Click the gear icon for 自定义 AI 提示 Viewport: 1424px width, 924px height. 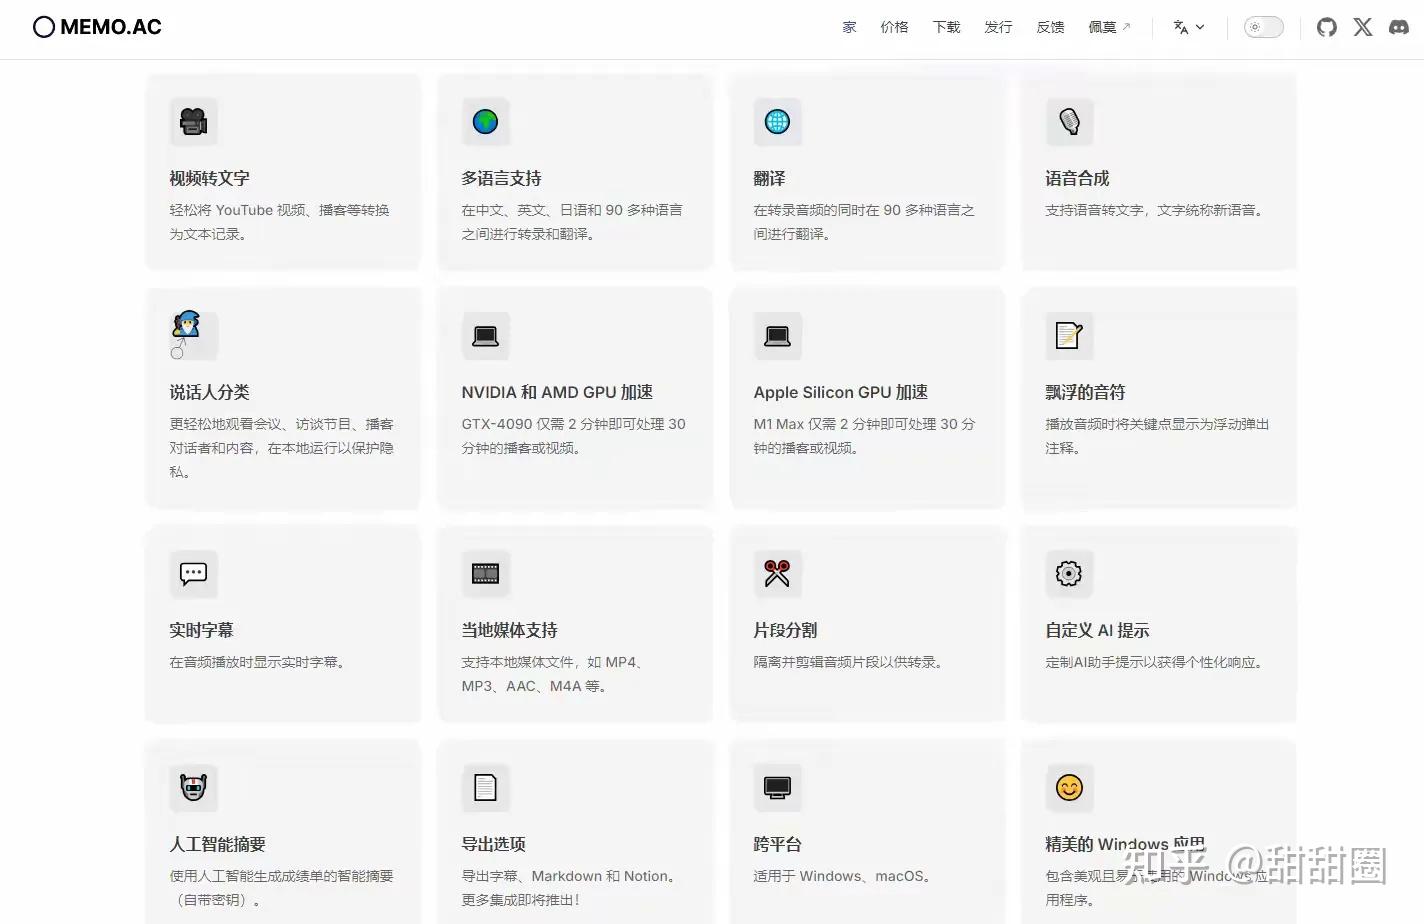(1069, 574)
